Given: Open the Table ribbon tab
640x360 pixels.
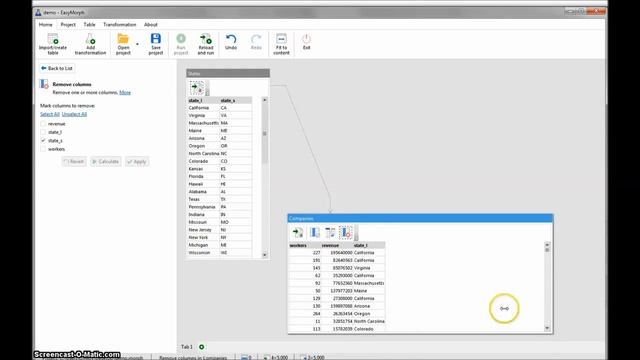Looking at the screenshot, I should 89,24.
